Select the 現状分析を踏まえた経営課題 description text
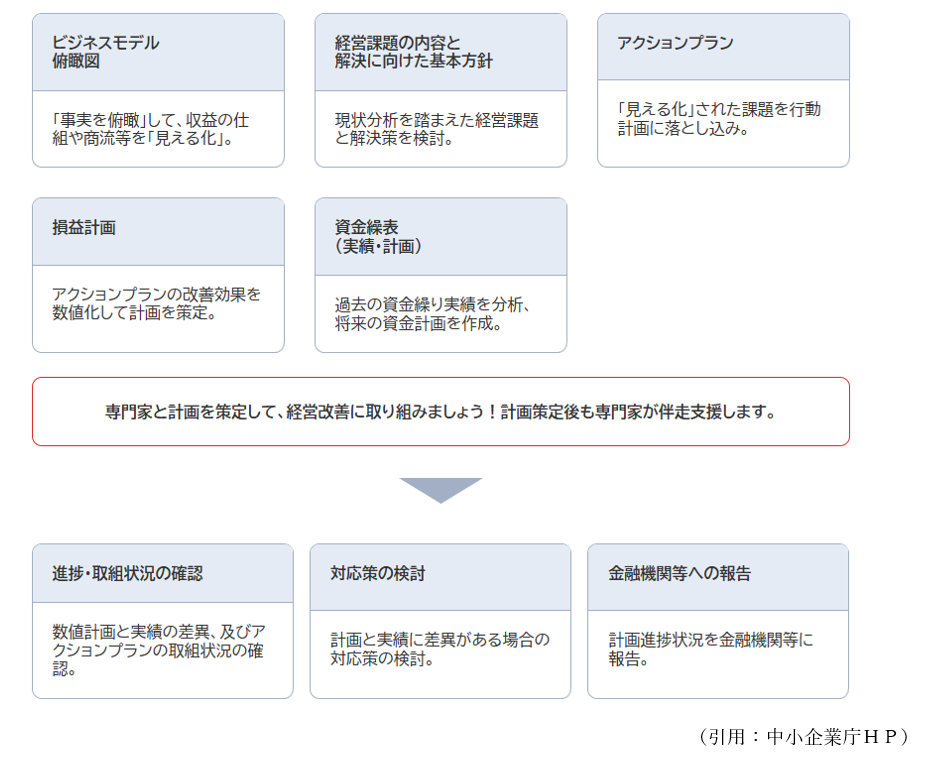 click(436, 129)
